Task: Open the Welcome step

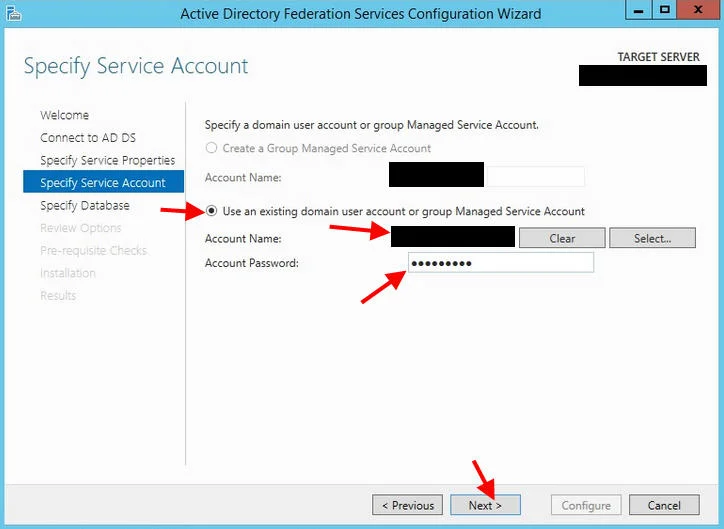Action: pos(64,115)
